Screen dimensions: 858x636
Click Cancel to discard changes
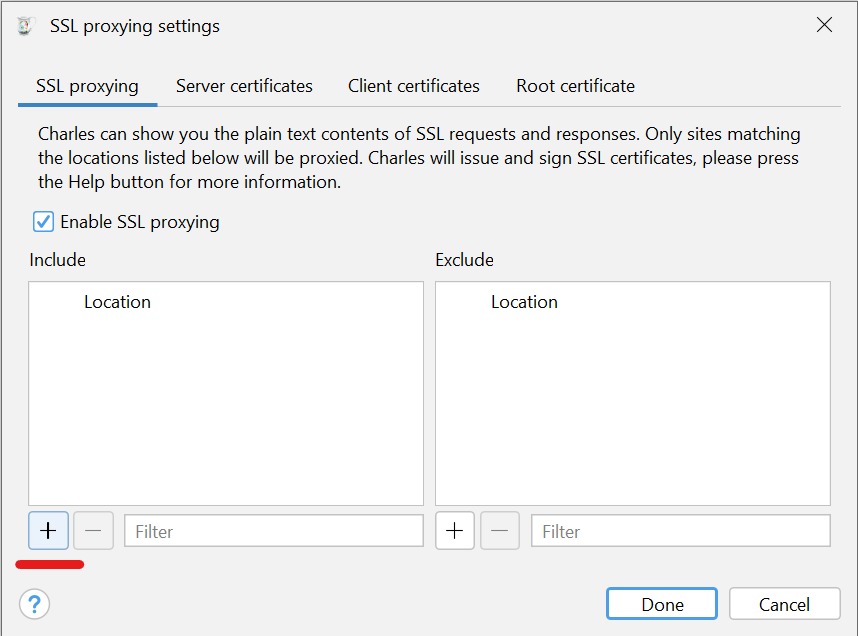pyautogui.click(x=783, y=604)
